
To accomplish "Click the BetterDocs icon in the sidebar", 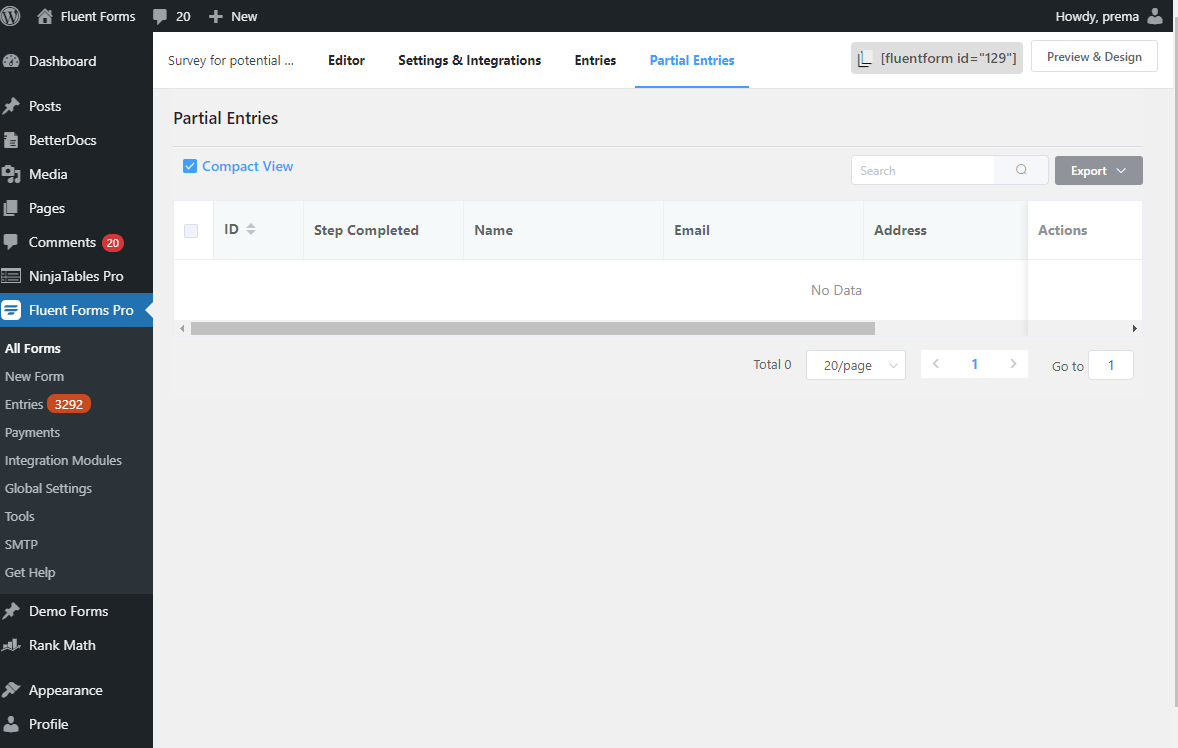I will click(x=11, y=140).
